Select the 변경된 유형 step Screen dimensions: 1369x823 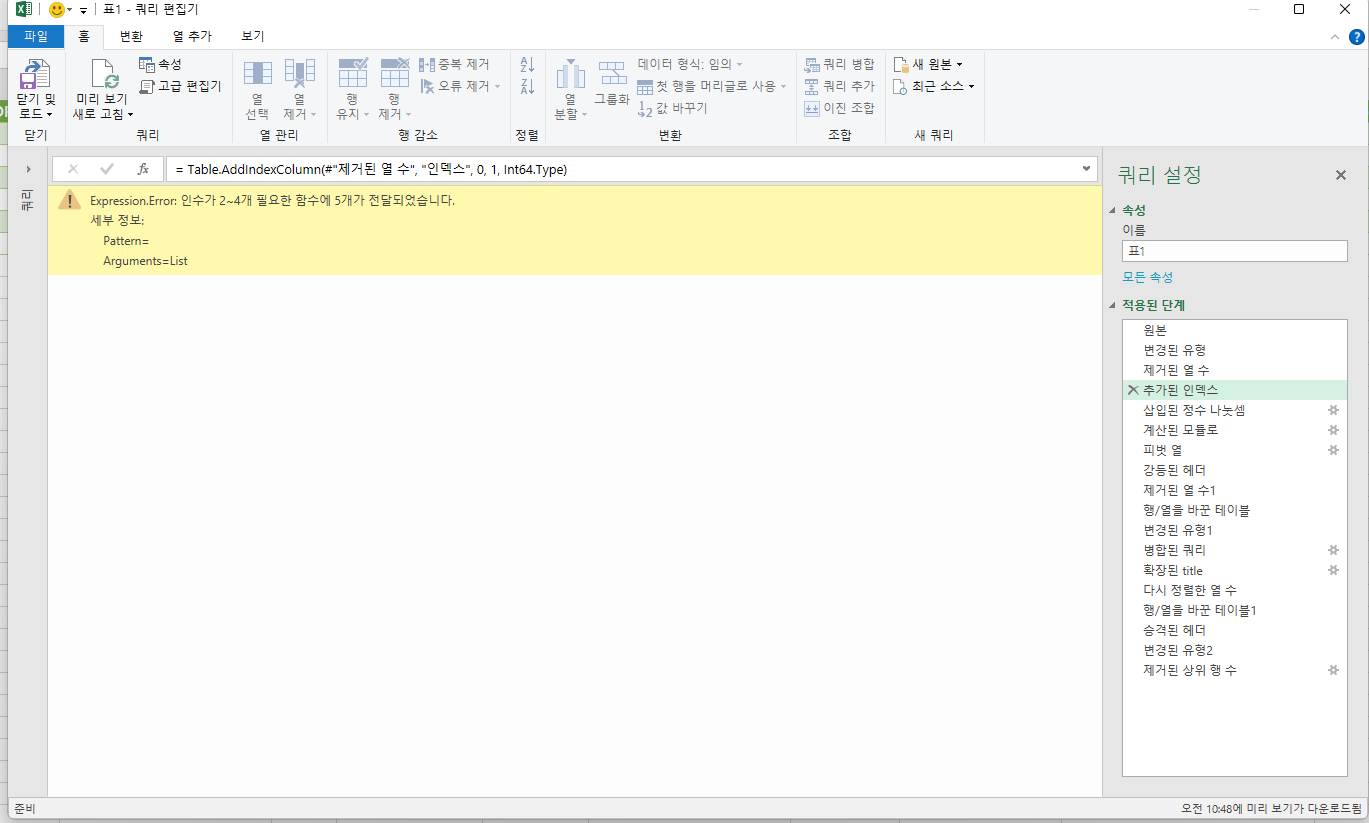point(1235,350)
